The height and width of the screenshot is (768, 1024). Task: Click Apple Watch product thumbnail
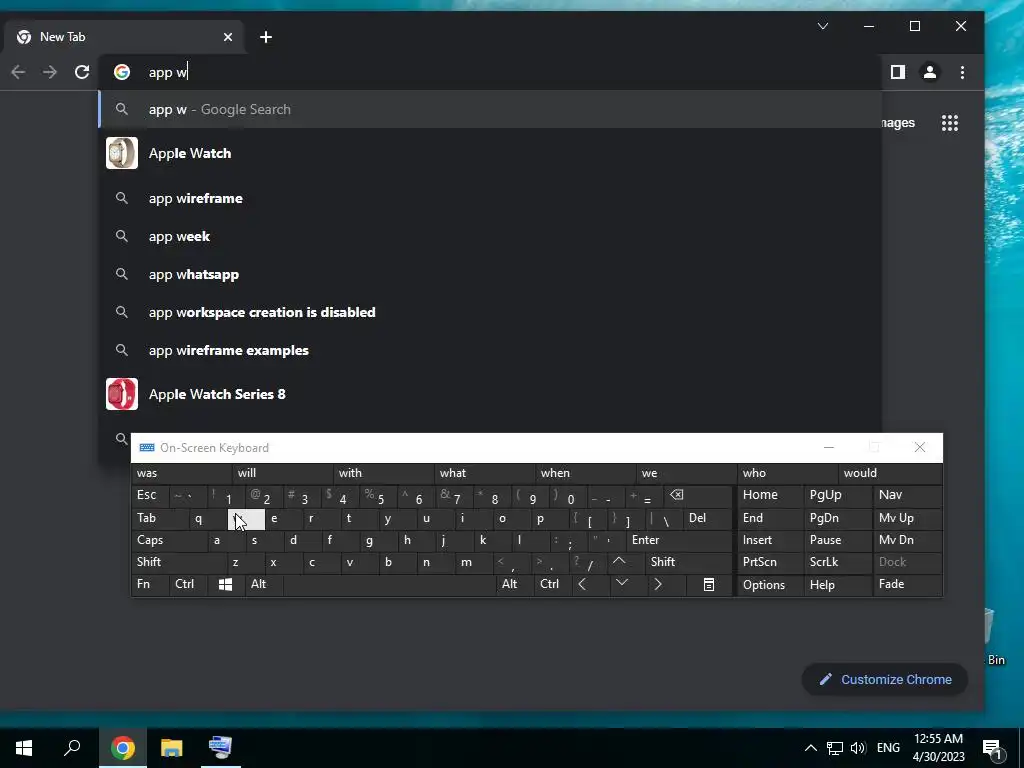(x=122, y=153)
